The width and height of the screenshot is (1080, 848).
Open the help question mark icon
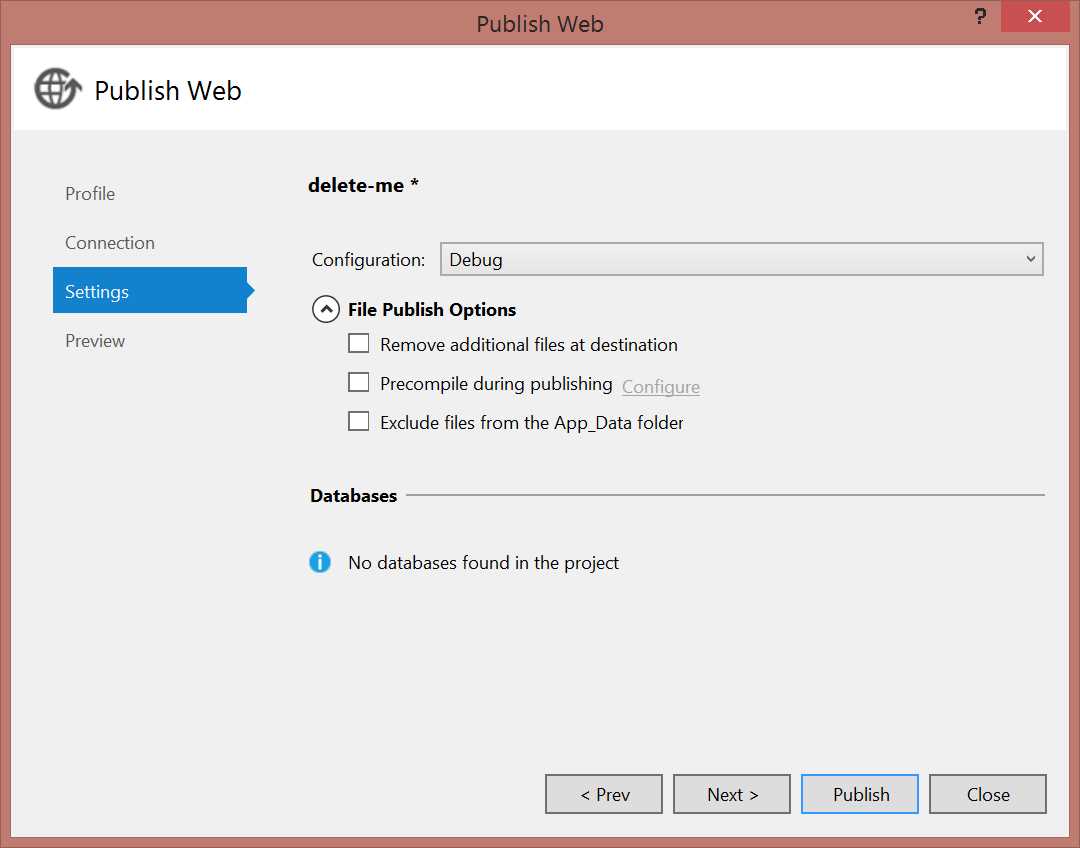978,17
